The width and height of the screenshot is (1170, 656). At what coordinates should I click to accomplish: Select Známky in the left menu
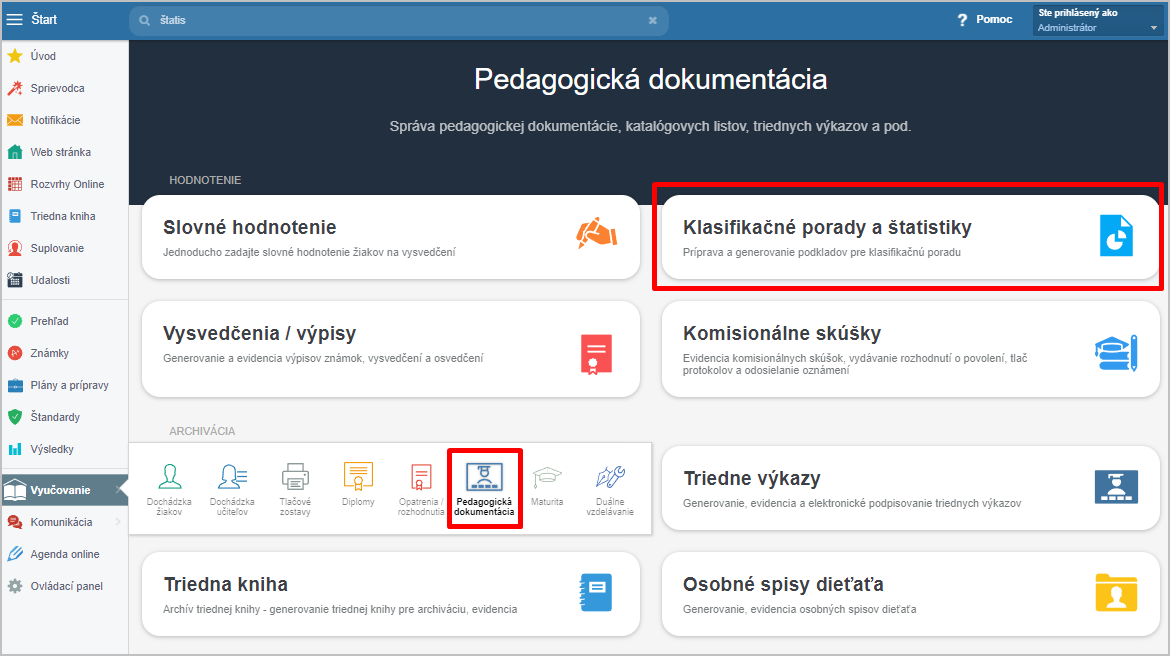pos(49,353)
